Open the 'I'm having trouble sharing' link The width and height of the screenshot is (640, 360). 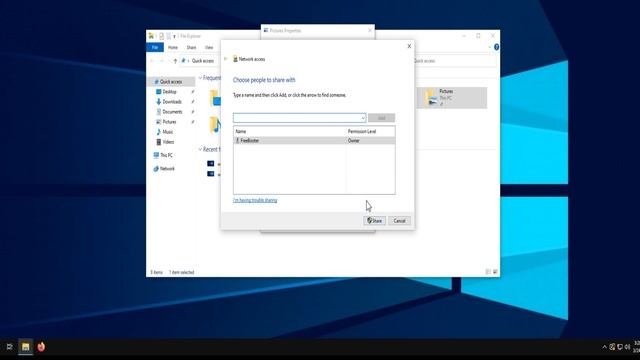pyautogui.click(x=255, y=200)
